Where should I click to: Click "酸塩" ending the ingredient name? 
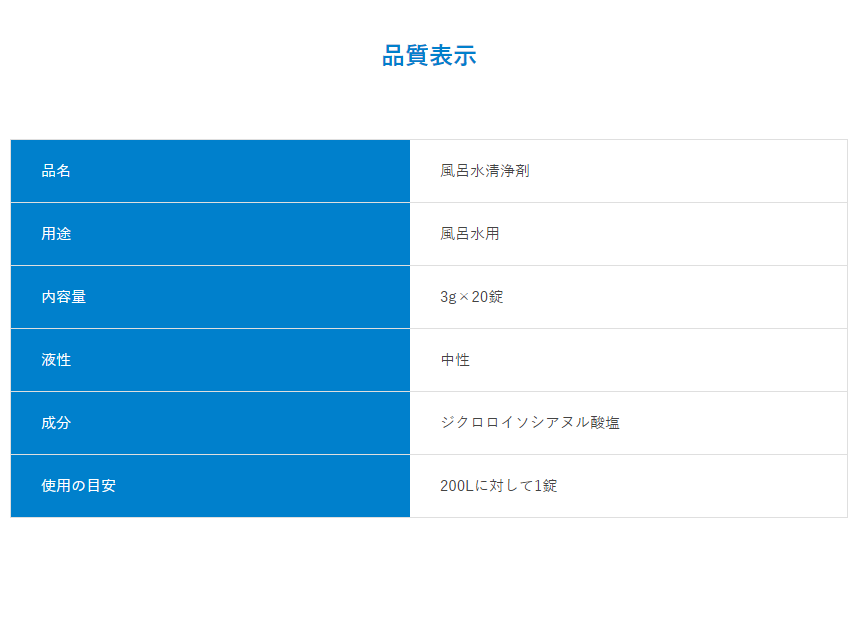click(x=605, y=423)
